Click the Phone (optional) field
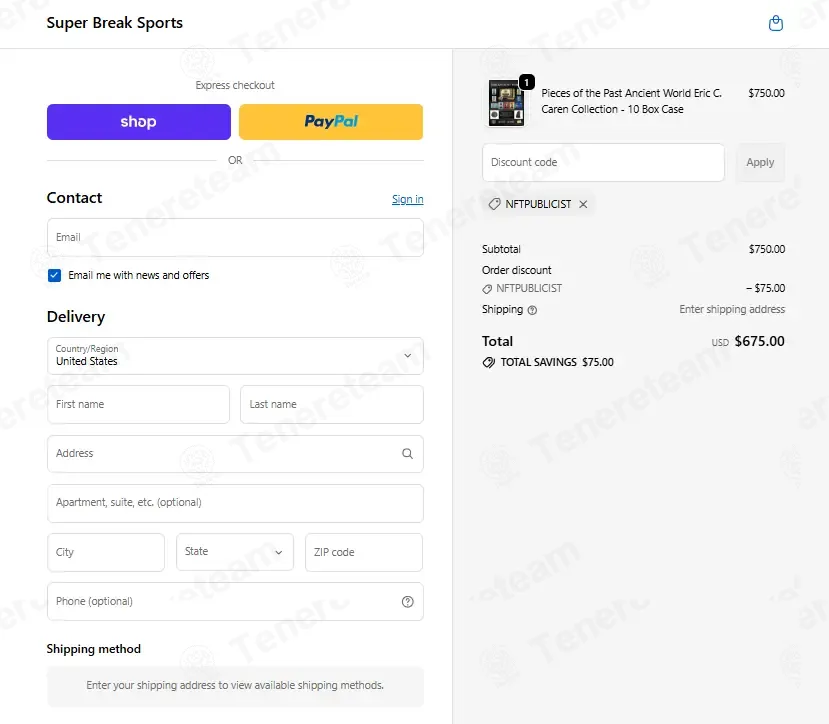Image resolution: width=829 pixels, height=724 pixels. pyautogui.click(x=235, y=602)
